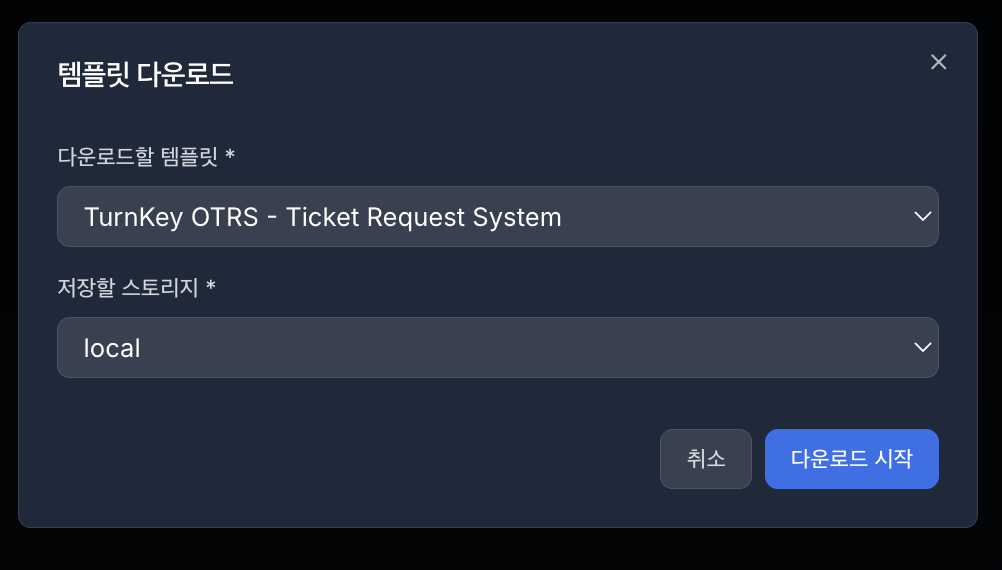Dismiss the dialog using the top-right X icon
The width and height of the screenshot is (1002, 570).
(x=938, y=62)
